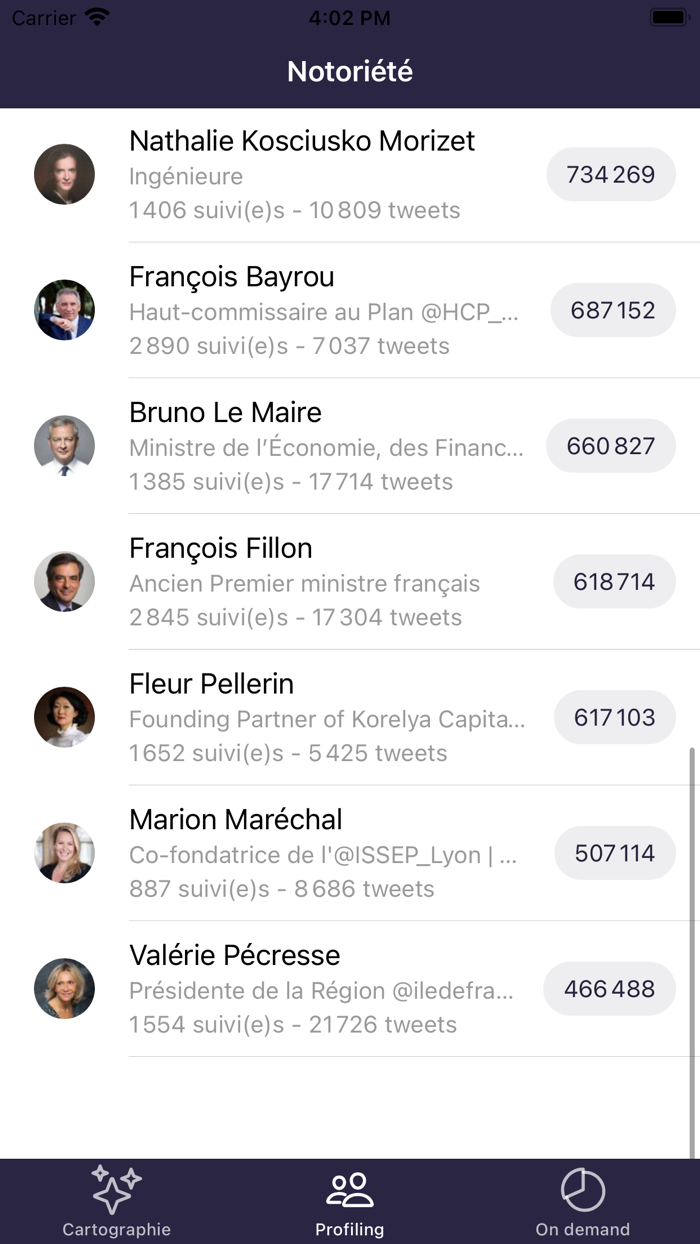Tap François Fillon's avatar
Viewport: 700px width, 1244px height.
64,582
